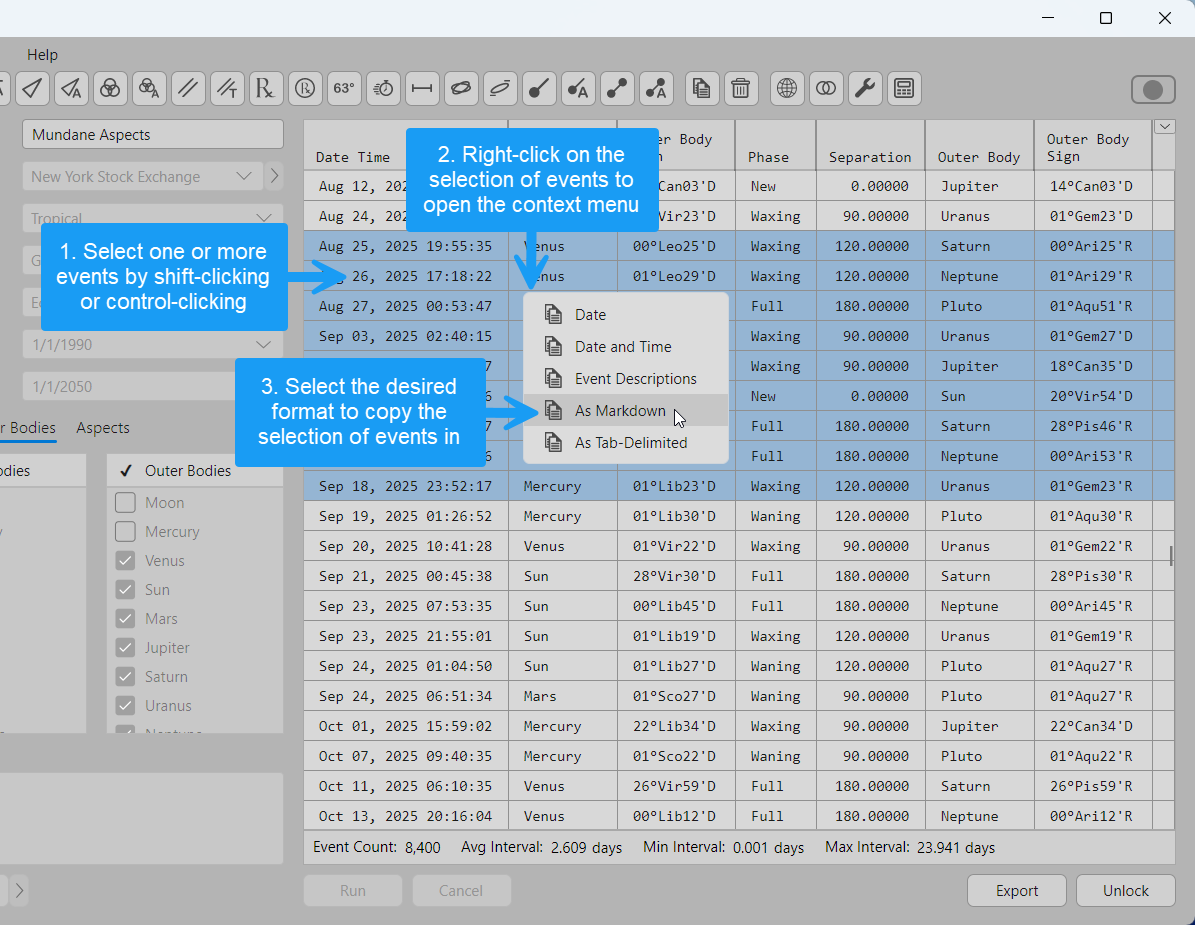Select the single node line tool
This screenshot has width=1195, height=925.
coord(540,88)
